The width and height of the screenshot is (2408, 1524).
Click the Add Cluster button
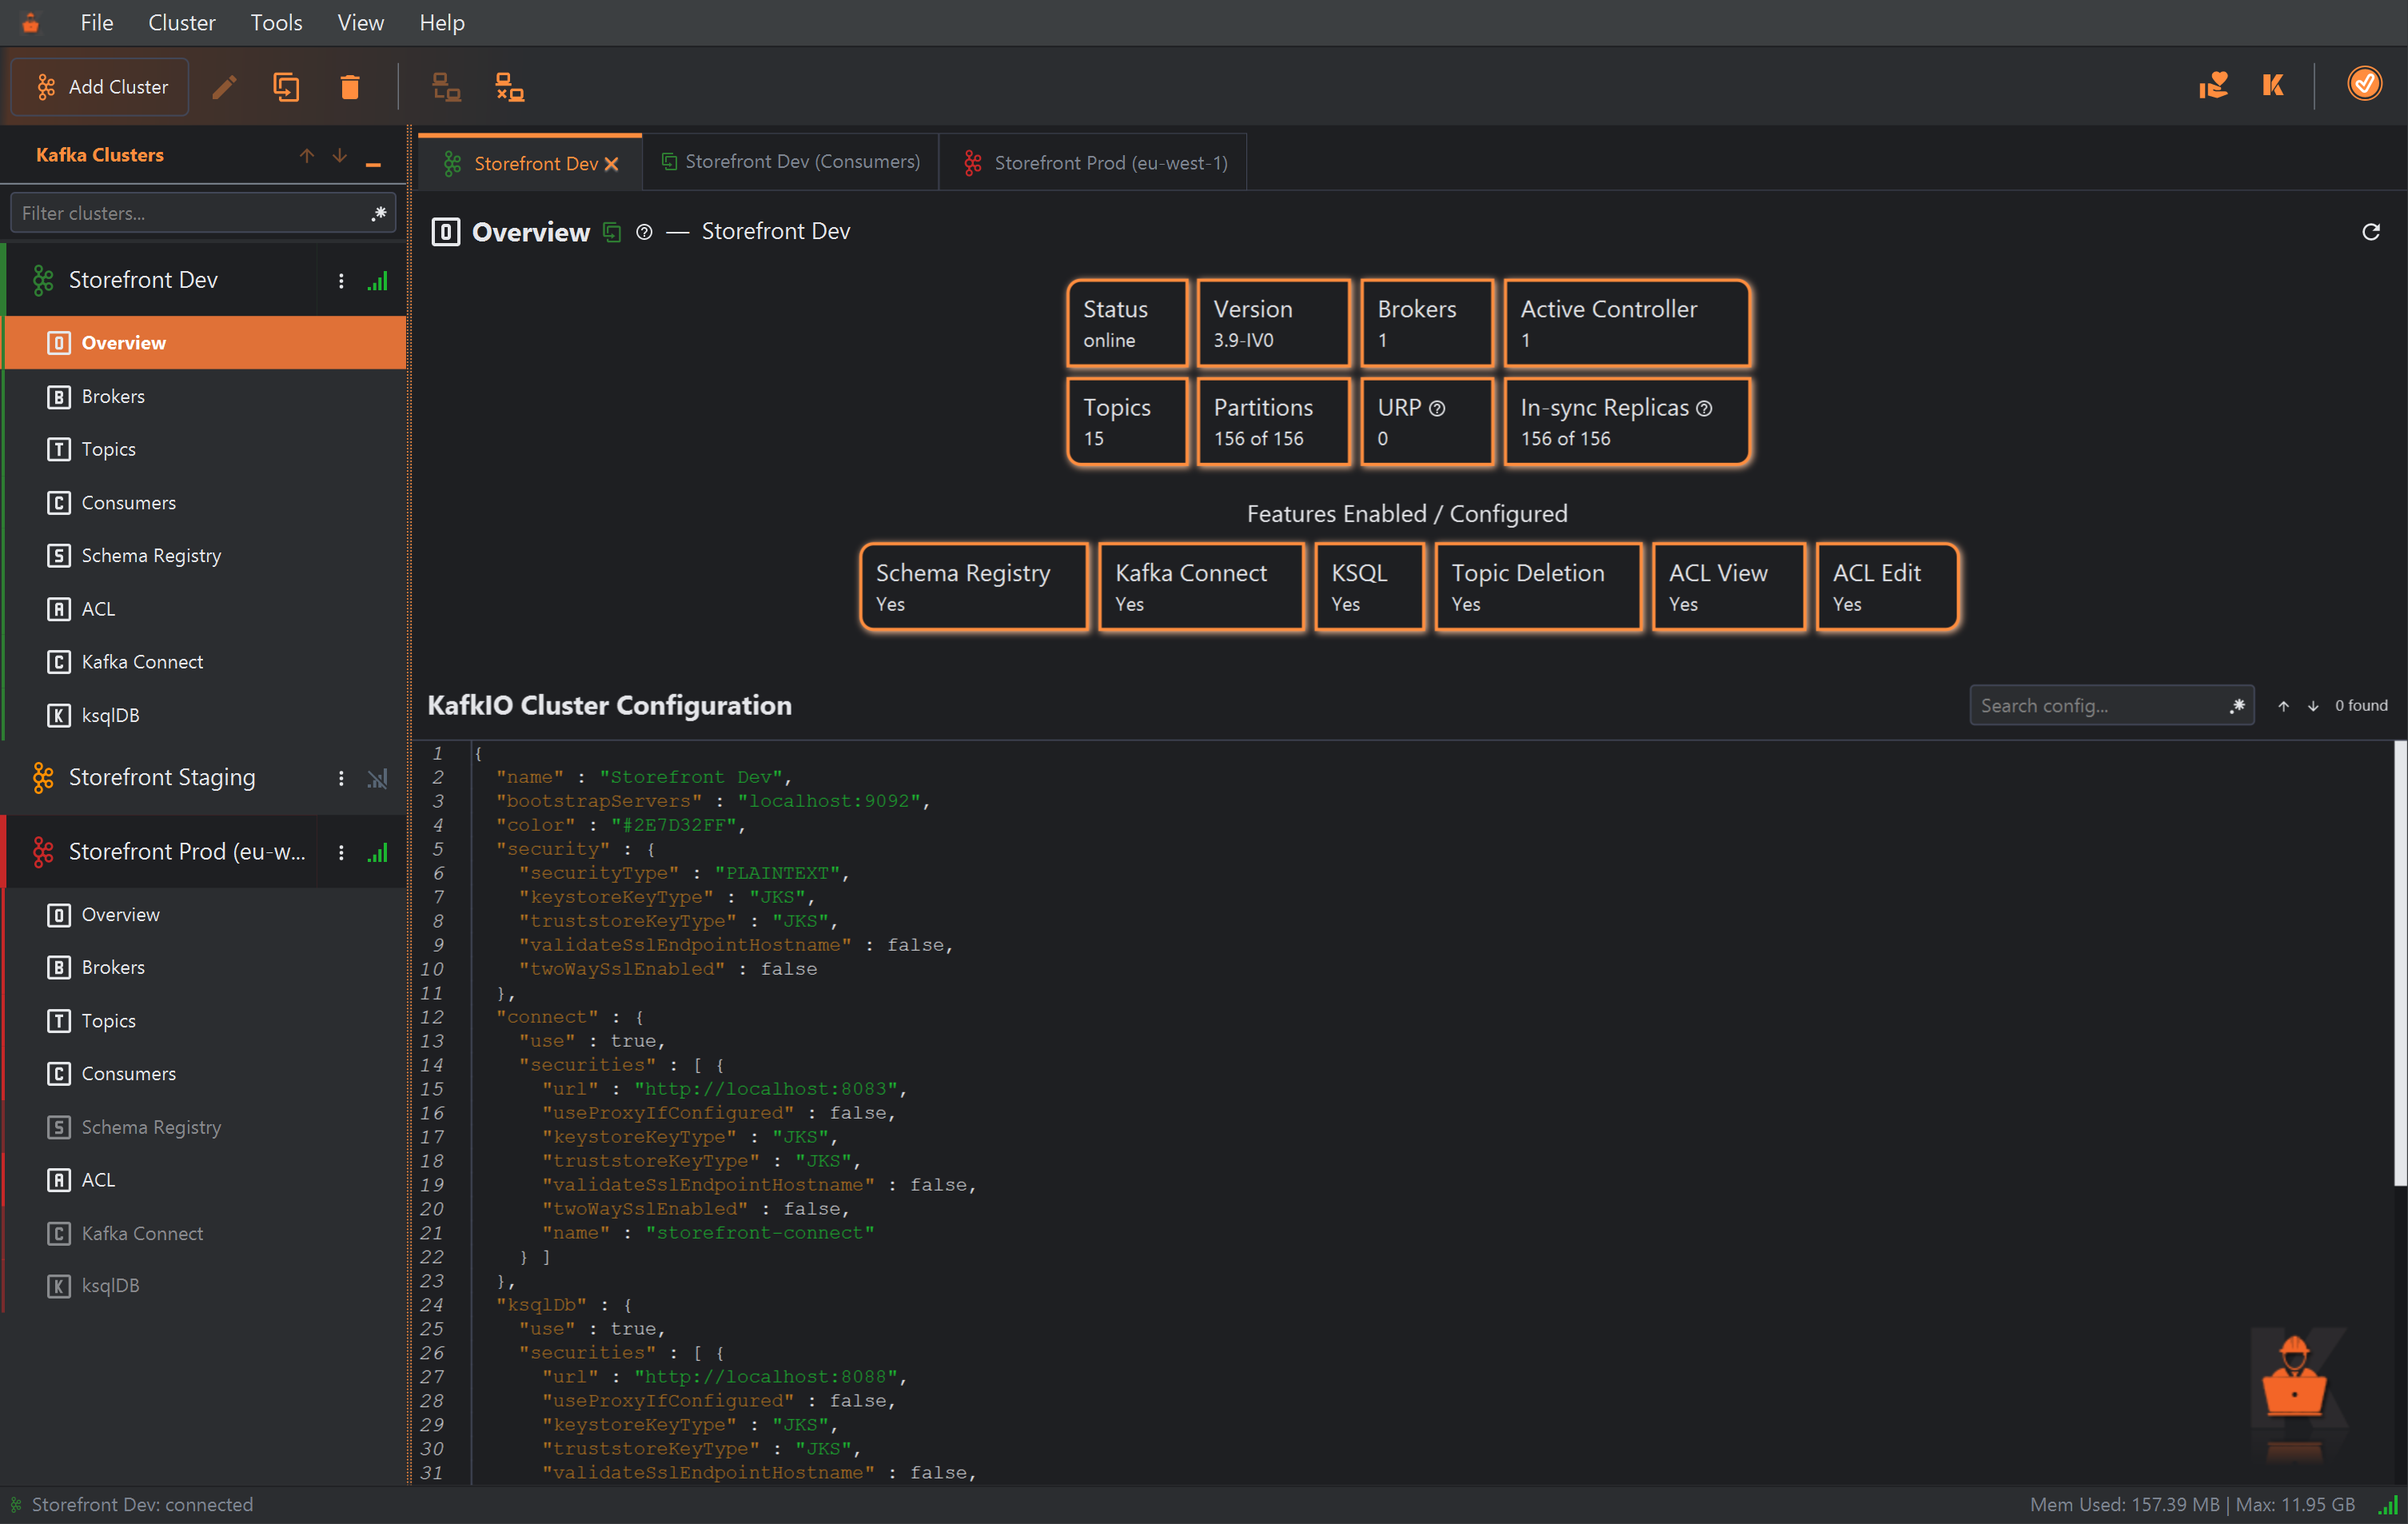[100, 87]
